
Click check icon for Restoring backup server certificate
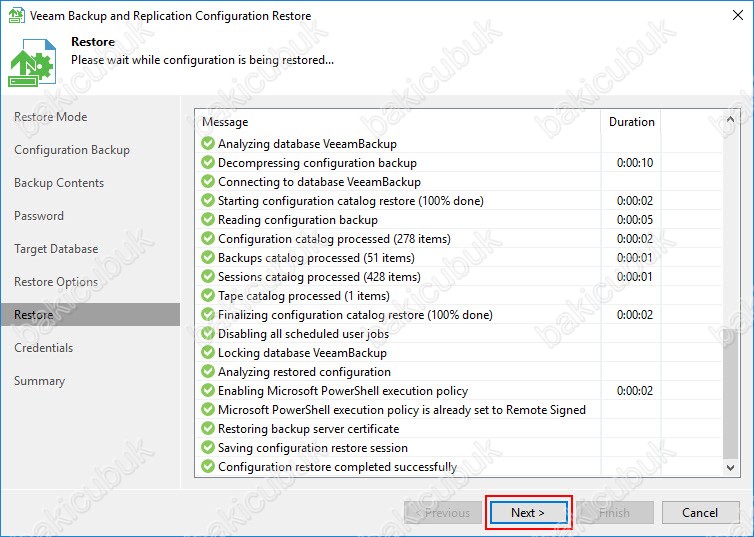point(208,428)
